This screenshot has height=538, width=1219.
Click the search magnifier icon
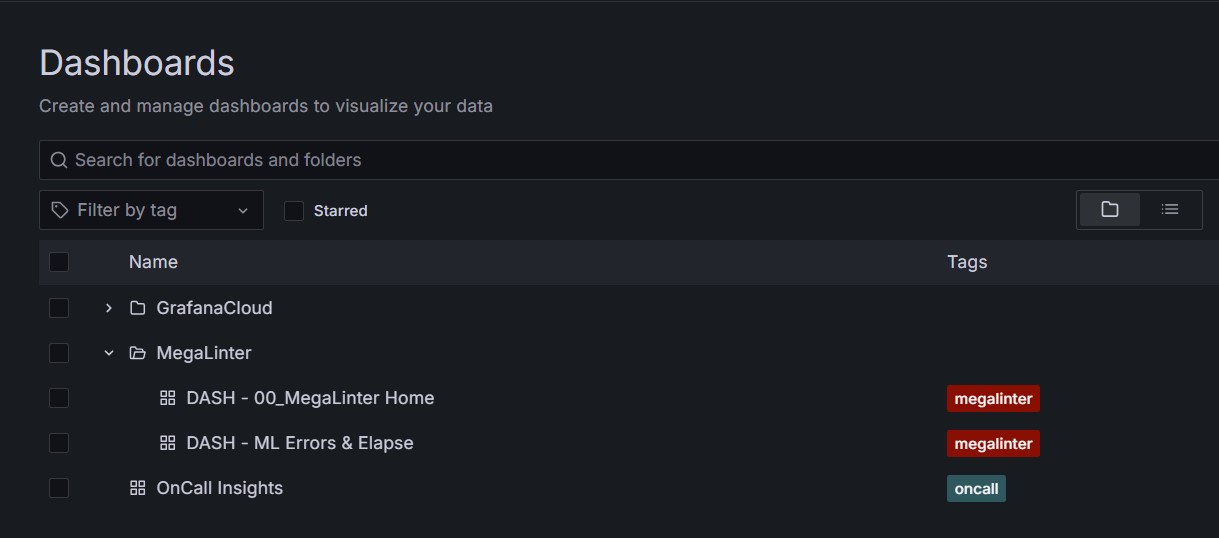point(58,160)
